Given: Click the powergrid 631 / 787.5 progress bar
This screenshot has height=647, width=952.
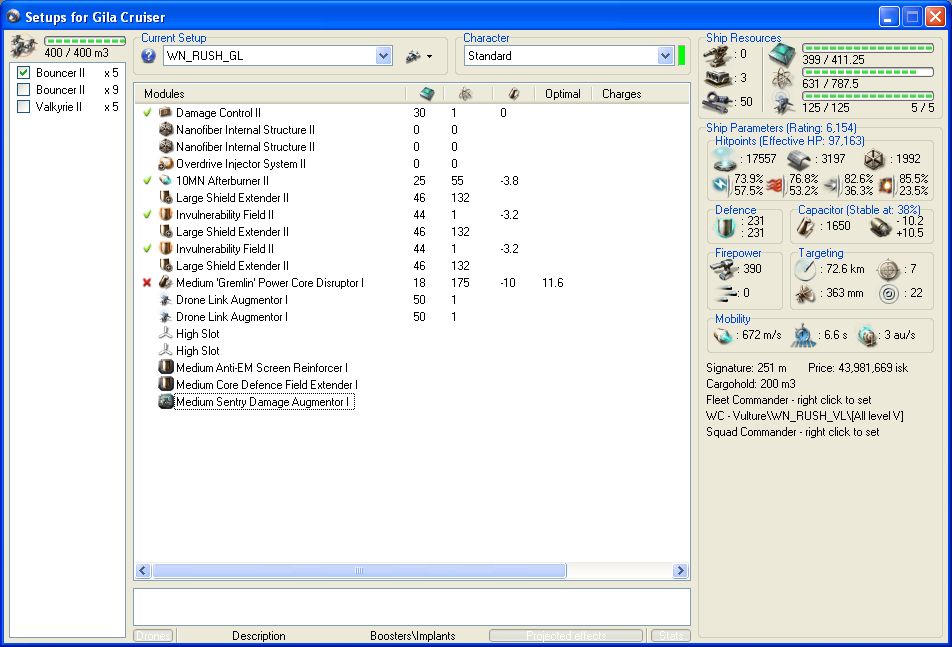Looking at the screenshot, I should tap(868, 72).
